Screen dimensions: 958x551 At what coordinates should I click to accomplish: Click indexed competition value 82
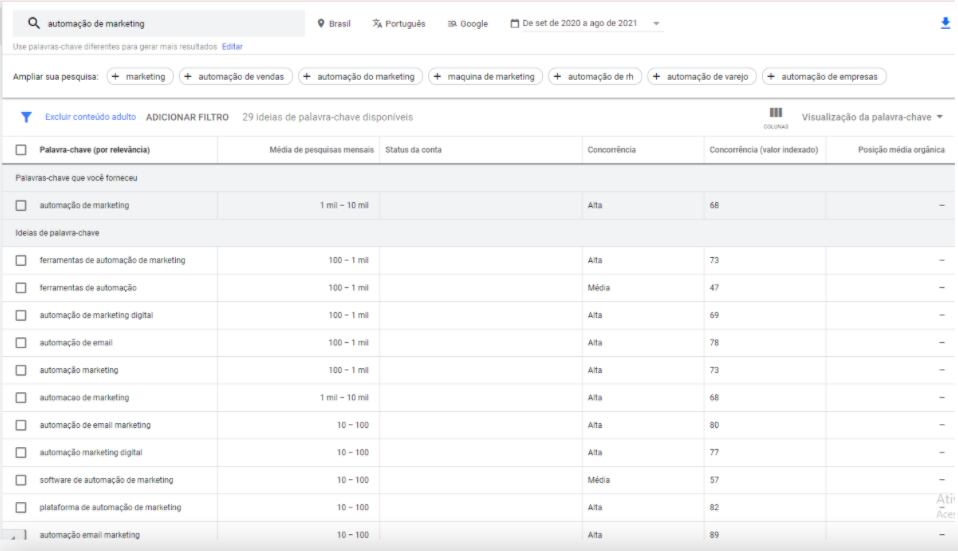[714, 507]
